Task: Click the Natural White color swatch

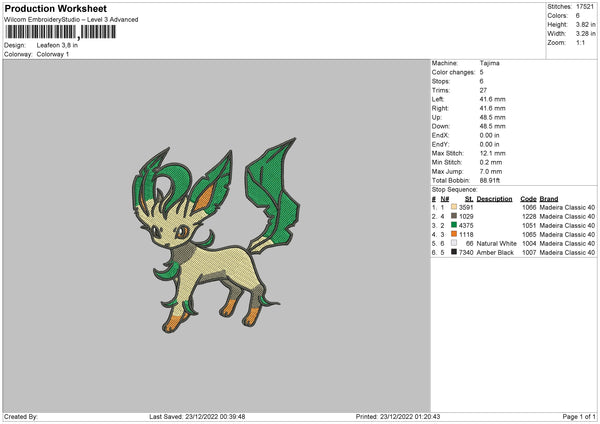Action: pos(454,243)
